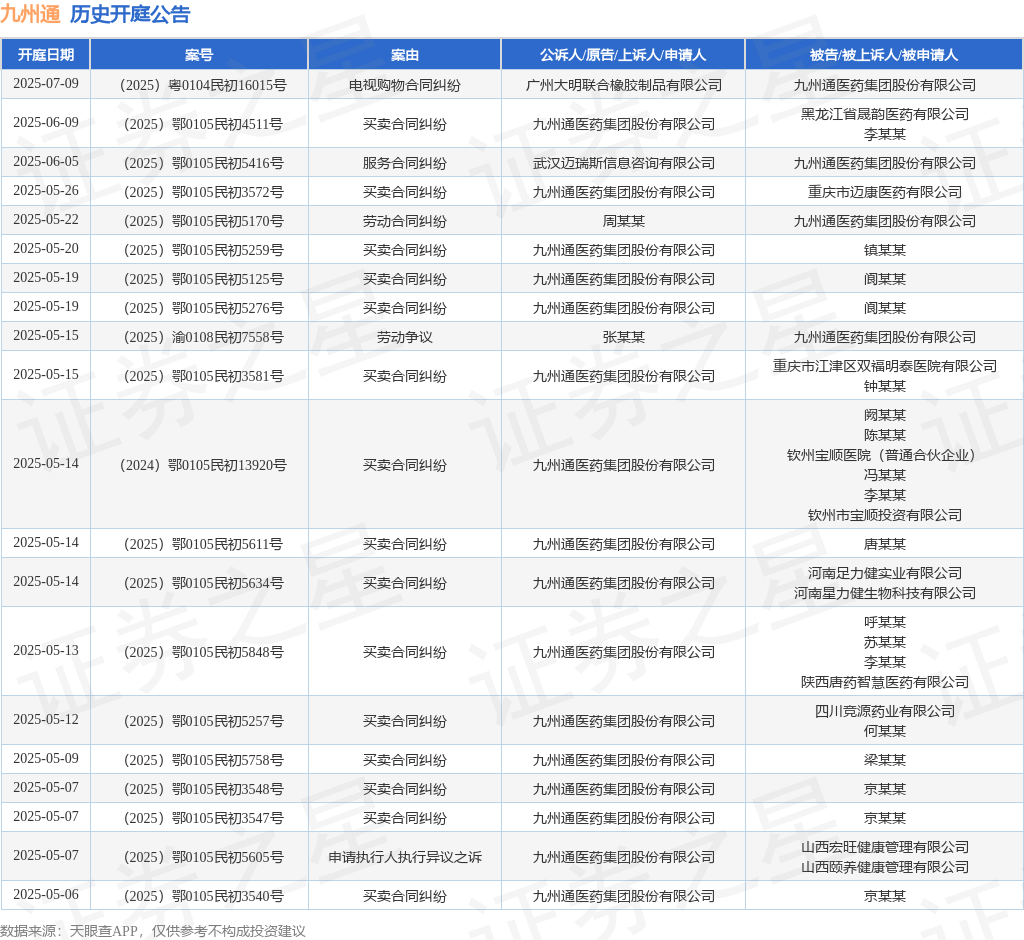This screenshot has width=1024, height=940.
Task: Click 张某某 plaintiff cell
Action: click(x=623, y=337)
